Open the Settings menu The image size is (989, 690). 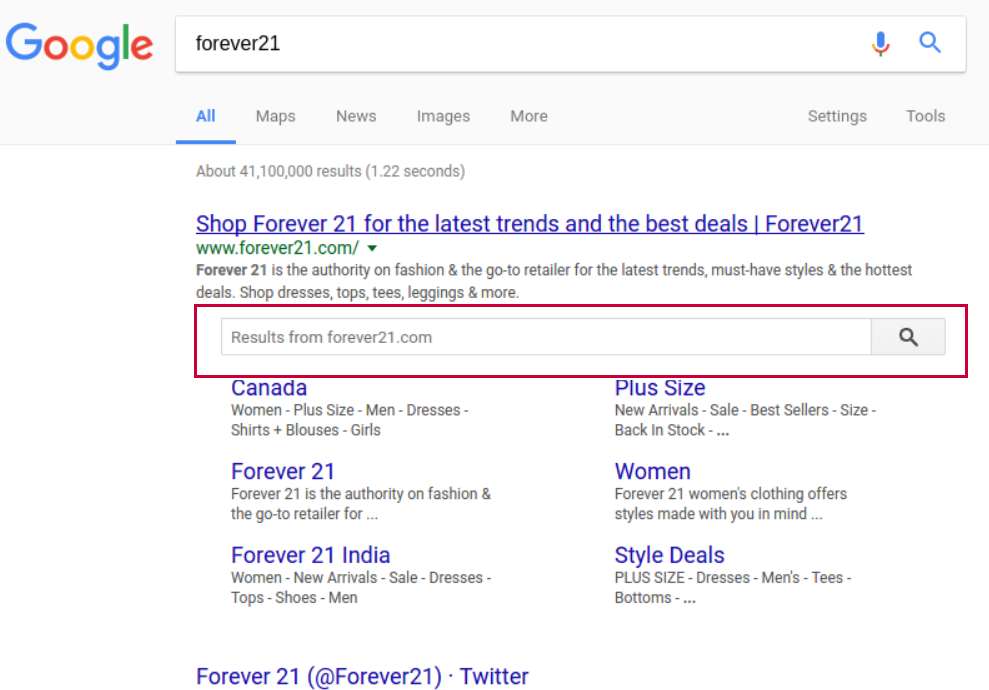837,116
